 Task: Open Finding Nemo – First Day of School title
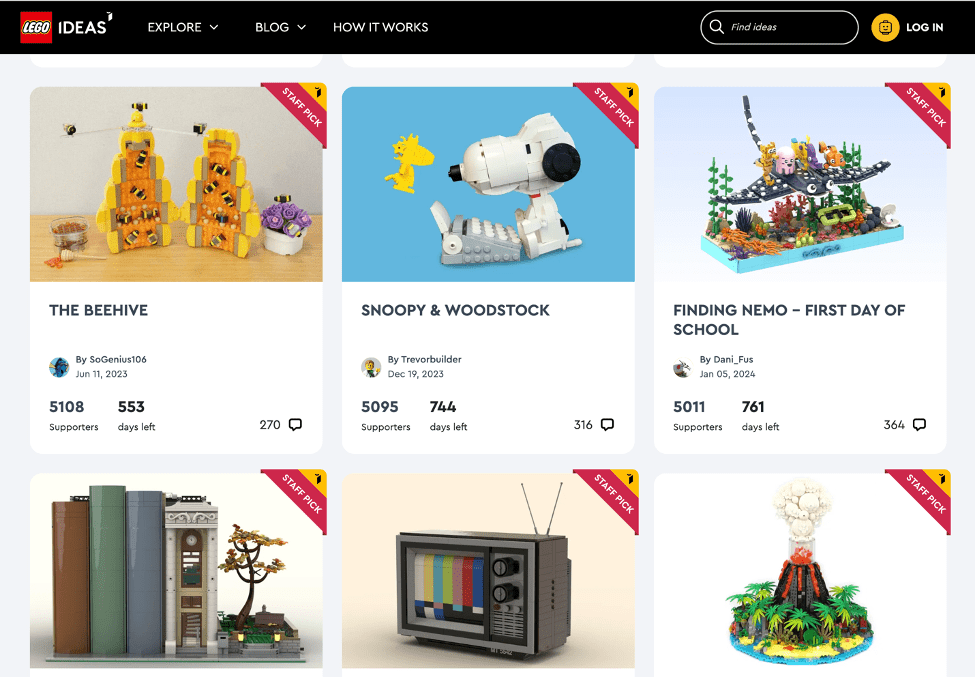click(x=789, y=320)
